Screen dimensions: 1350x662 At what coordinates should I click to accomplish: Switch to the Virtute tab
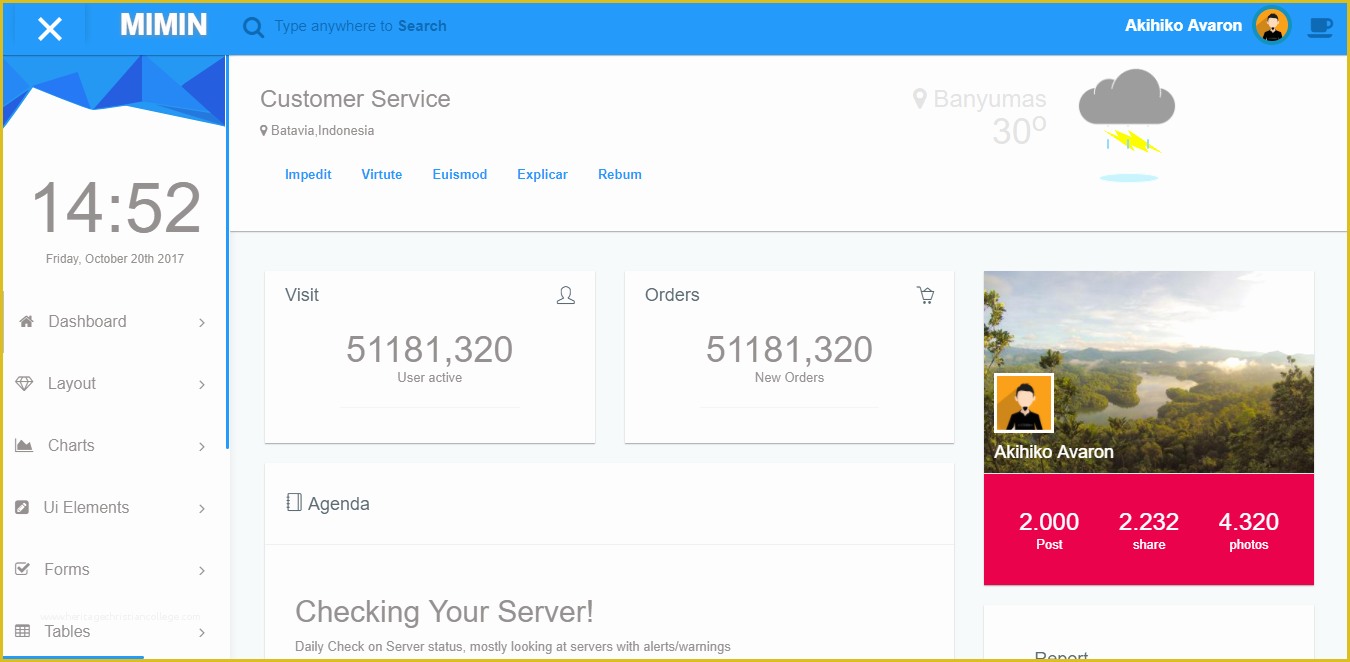(x=381, y=174)
